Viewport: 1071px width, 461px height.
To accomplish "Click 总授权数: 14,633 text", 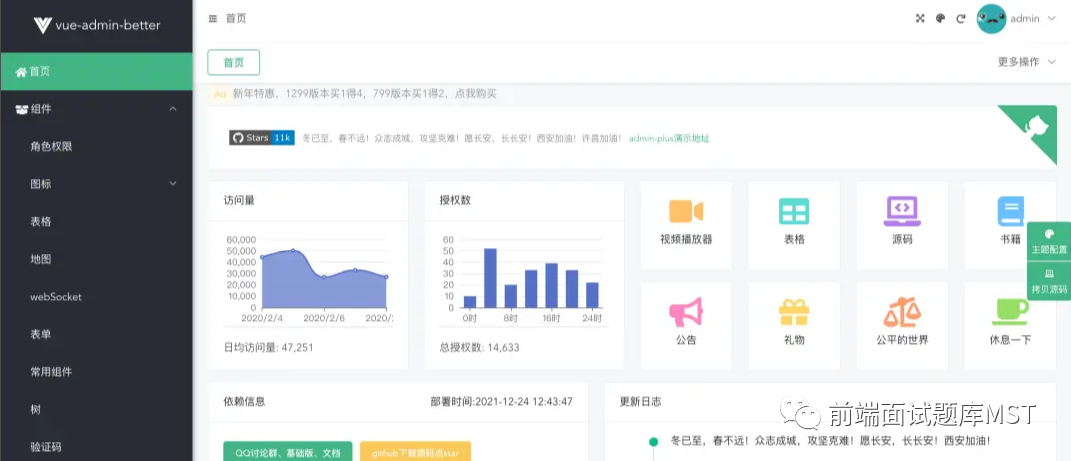I will point(479,347).
